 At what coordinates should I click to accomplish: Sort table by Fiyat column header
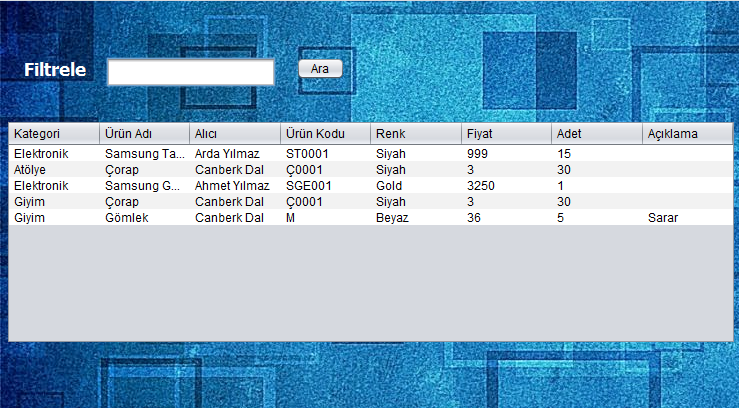pos(506,134)
